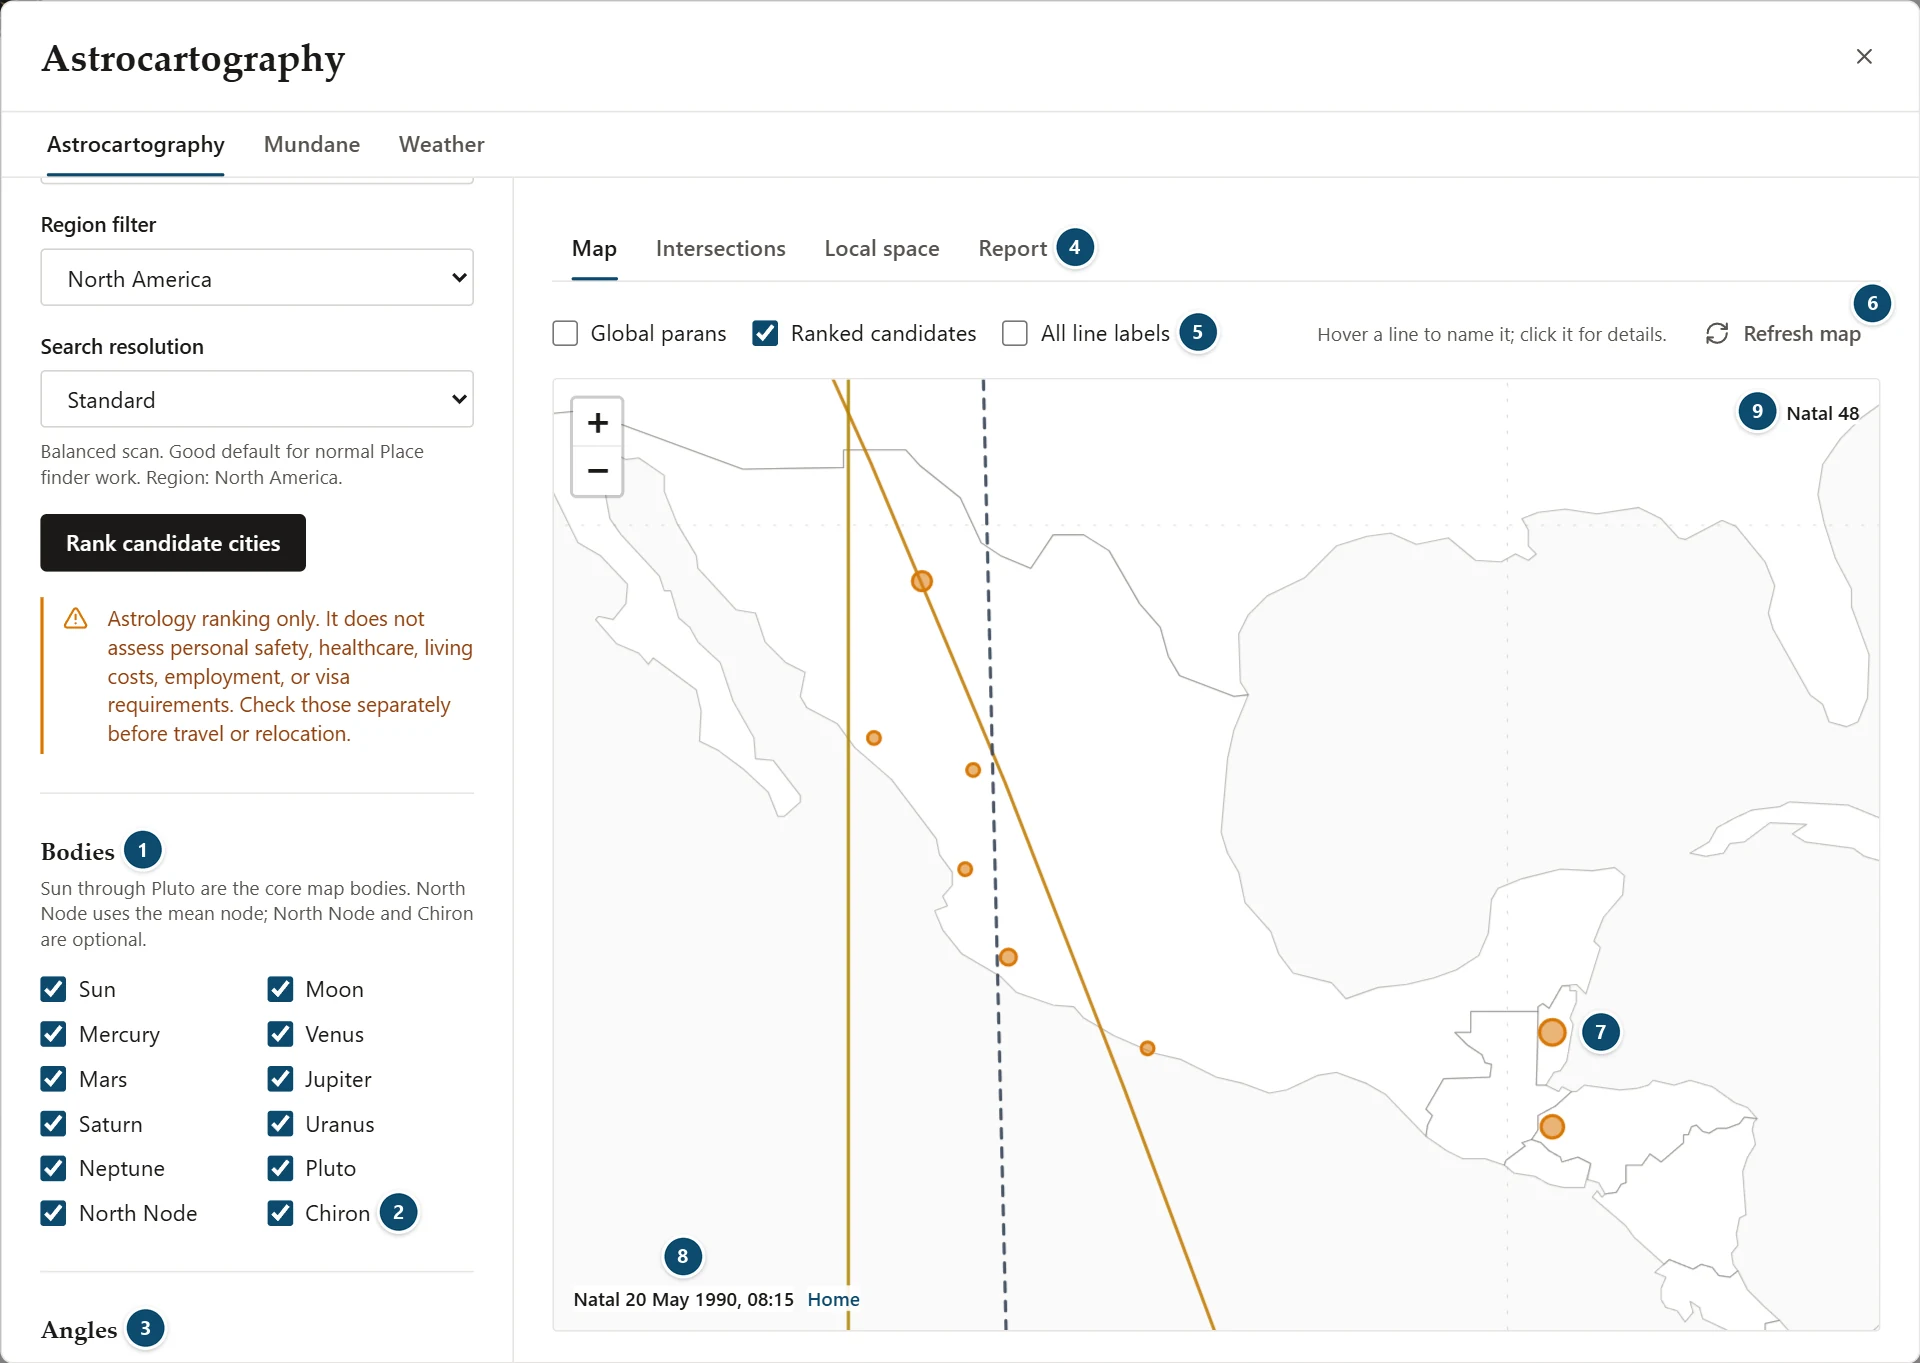Toggle the Jupiter checkbox
The image size is (1920, 1363).
[280, 1079]
